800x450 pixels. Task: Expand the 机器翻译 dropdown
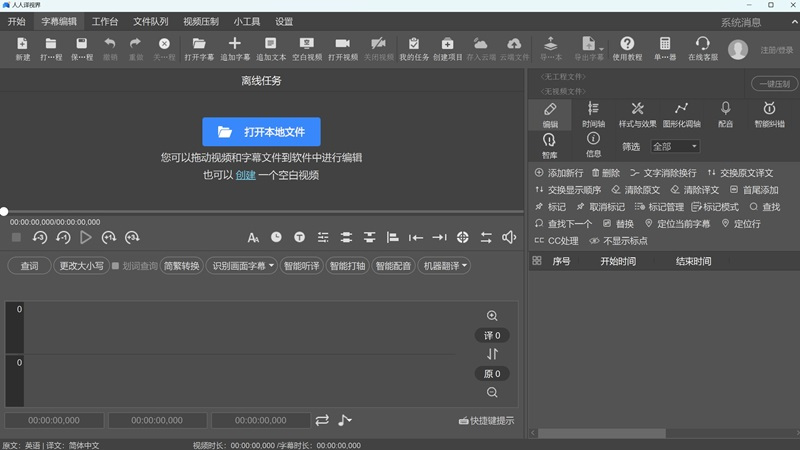(x=445, y=266)
